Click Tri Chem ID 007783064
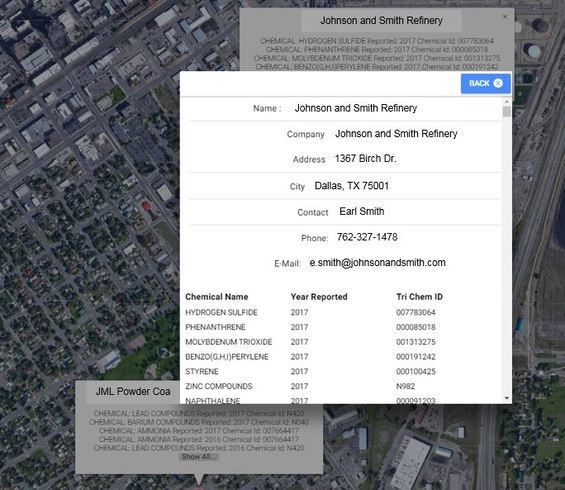 click(x=416, y=312)
